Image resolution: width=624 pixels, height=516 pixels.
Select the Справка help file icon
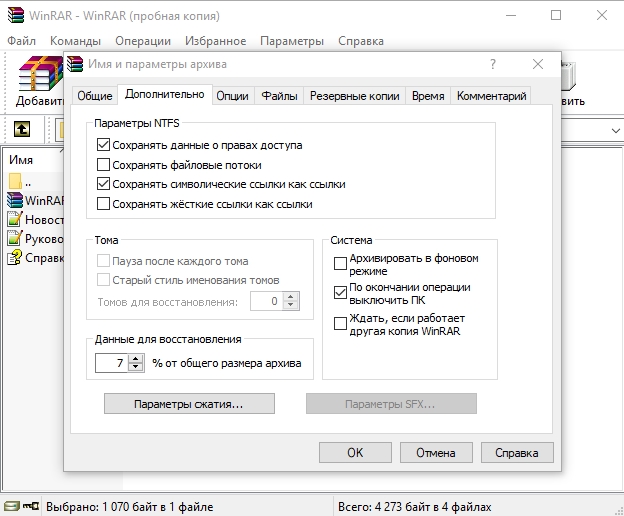click(15, 257)
